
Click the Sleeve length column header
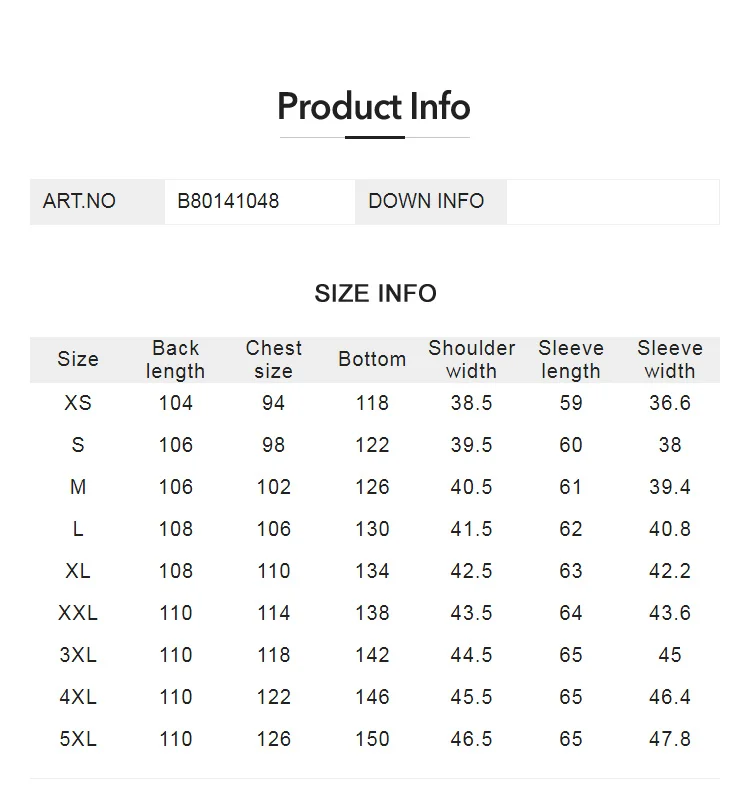click(x=571, y=359)
